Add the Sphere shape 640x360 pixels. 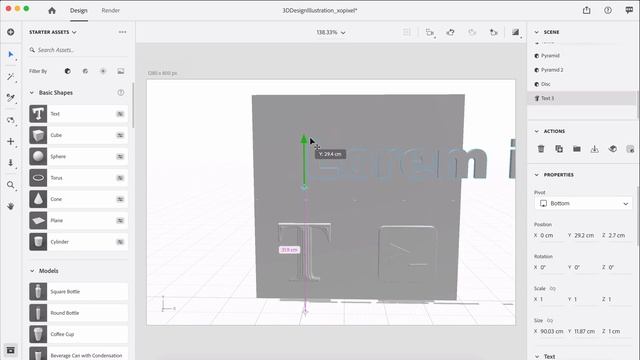78,156
